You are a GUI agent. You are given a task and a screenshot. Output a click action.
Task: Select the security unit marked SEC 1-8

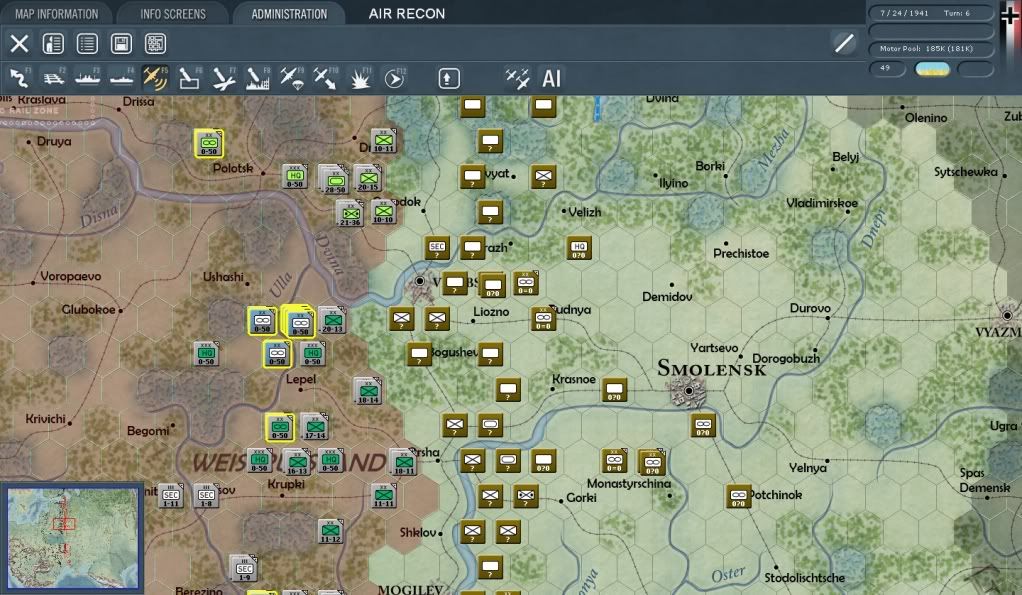pyautogui.click(x=207, y=496)
